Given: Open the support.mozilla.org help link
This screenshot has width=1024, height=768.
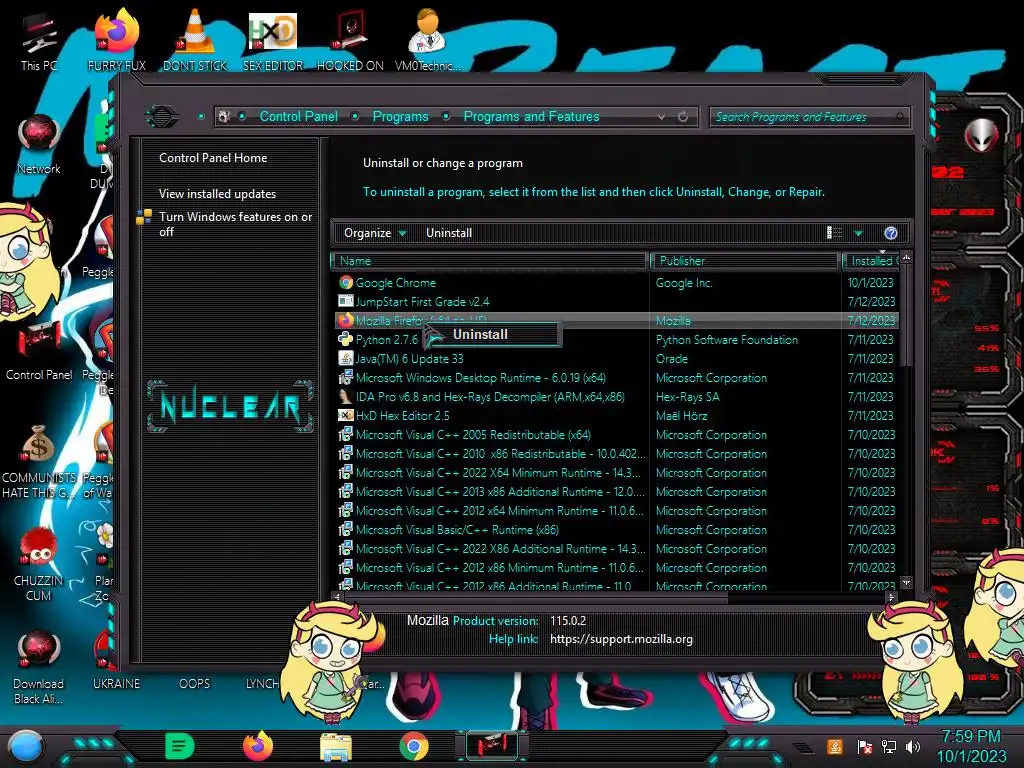Looking at the screenshot, I should point(621,639).
